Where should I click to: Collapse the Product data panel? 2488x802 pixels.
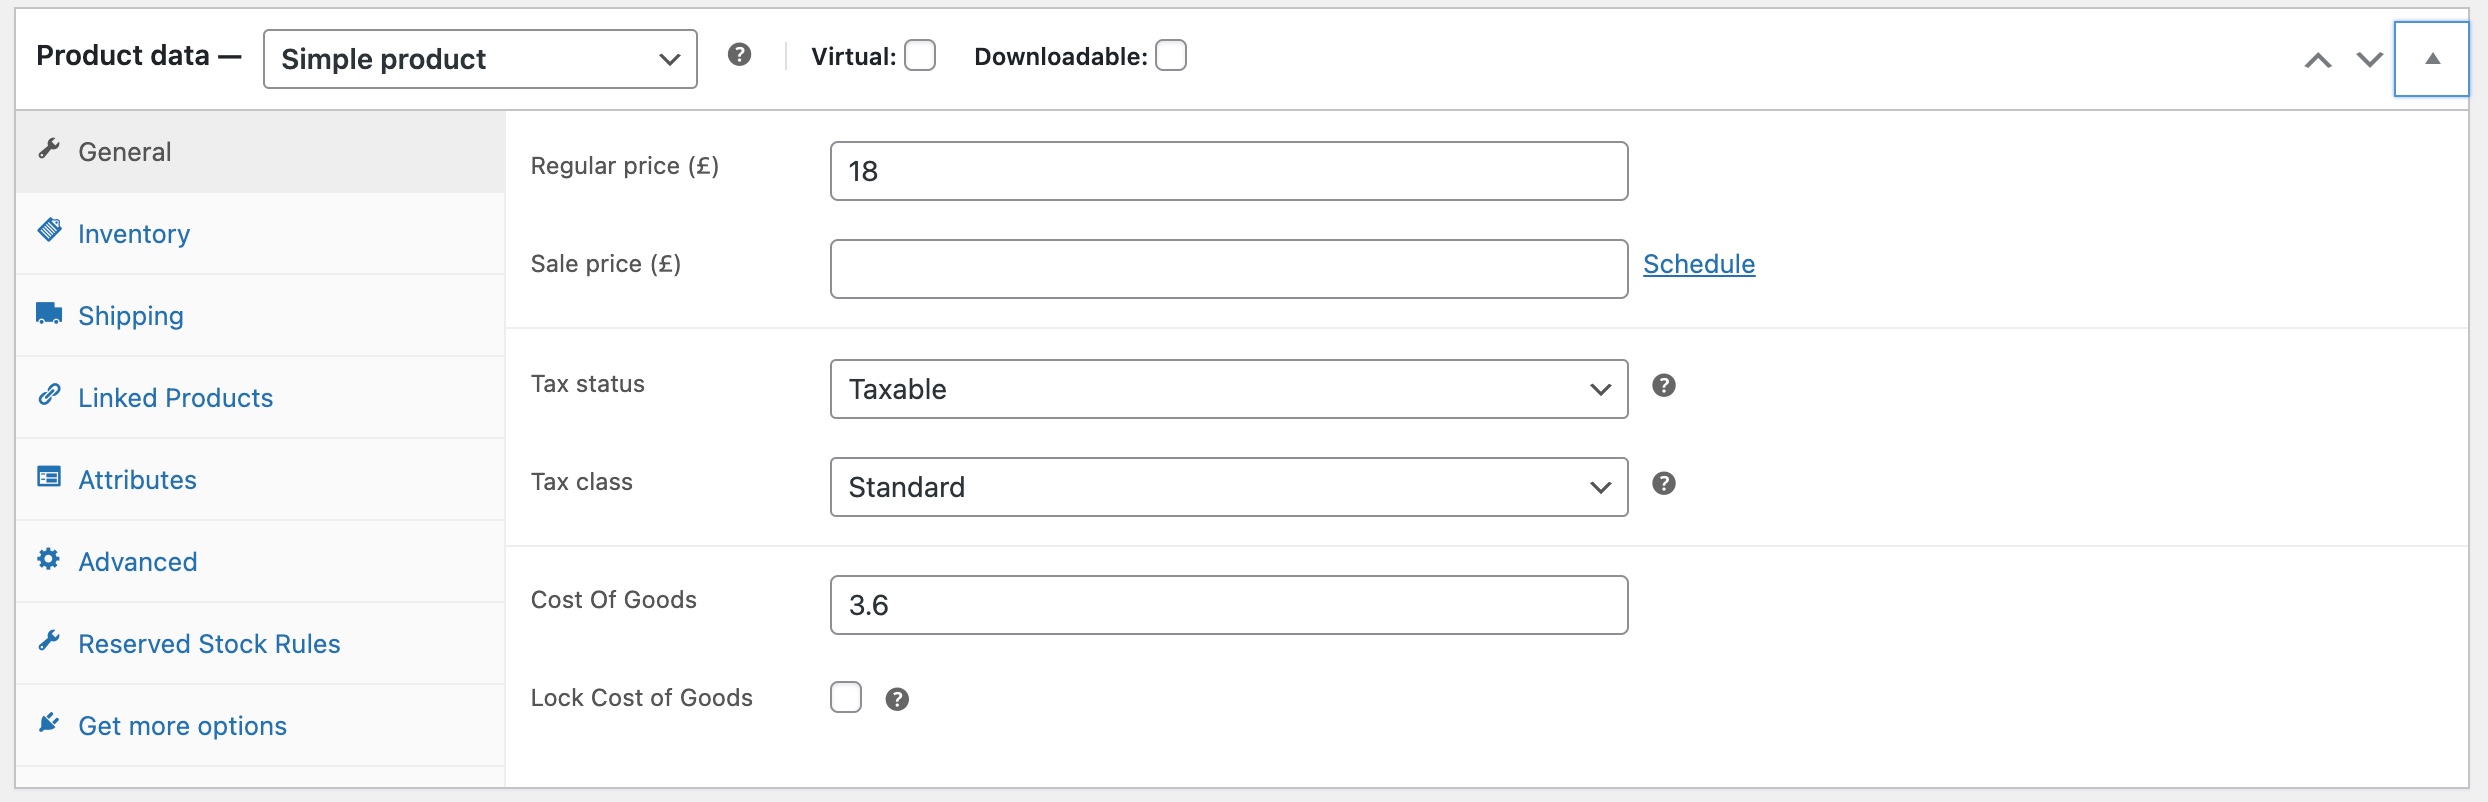pos(2432,59)
